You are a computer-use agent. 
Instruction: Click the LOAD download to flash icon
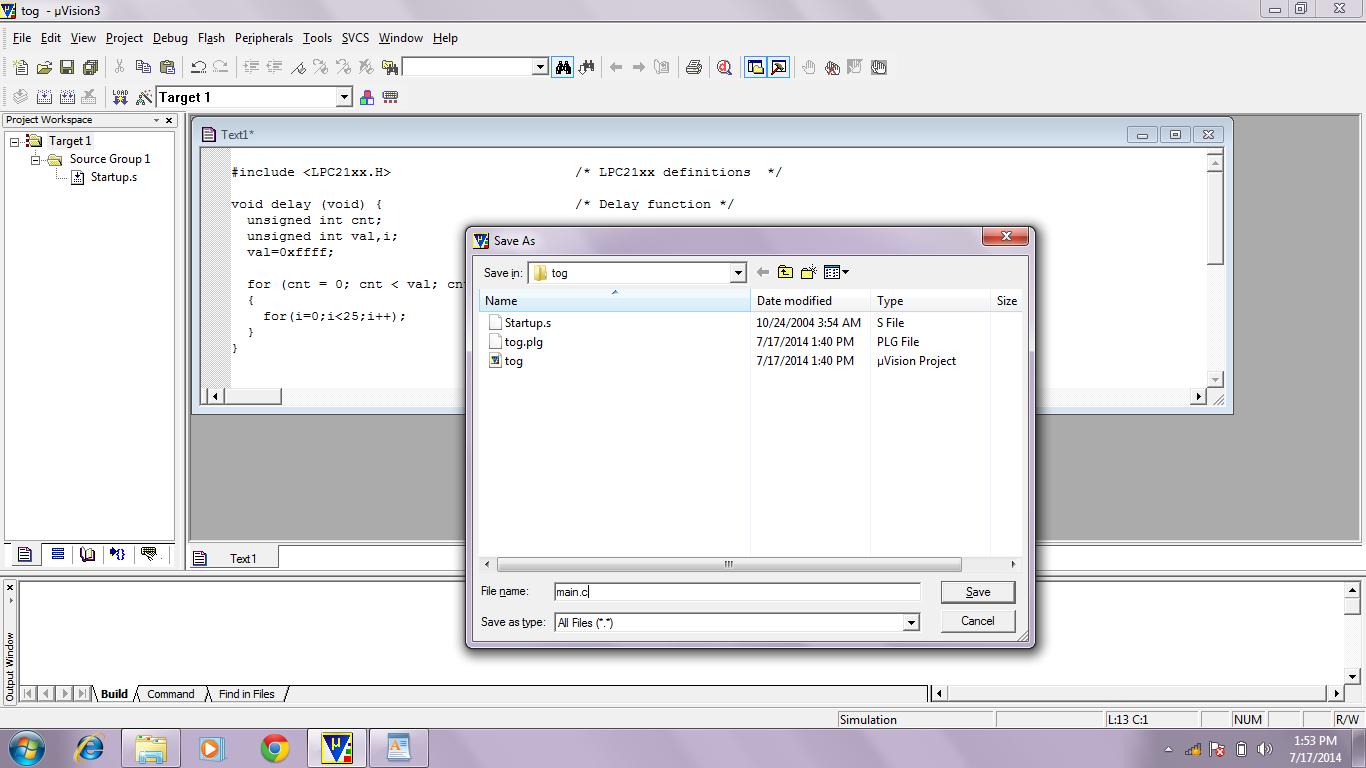pos(121,97)
